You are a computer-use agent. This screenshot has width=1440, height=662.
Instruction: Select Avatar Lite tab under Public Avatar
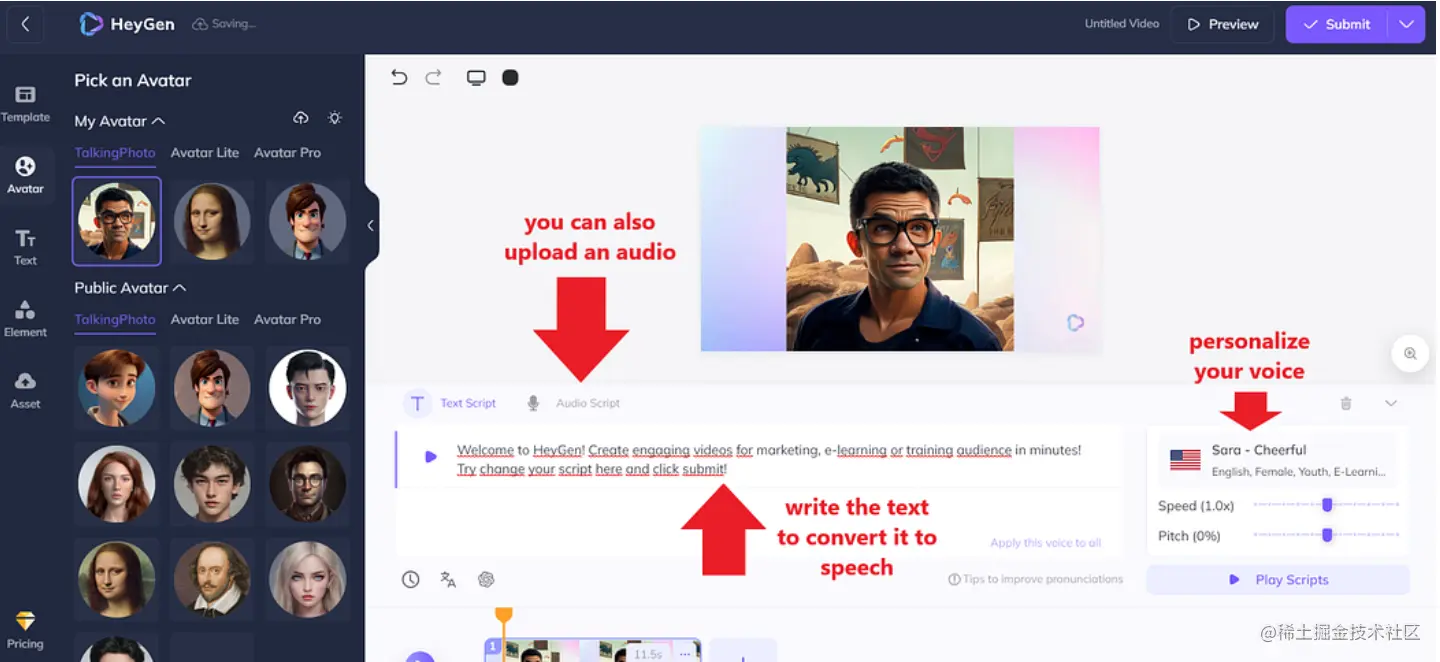[205, 319]
